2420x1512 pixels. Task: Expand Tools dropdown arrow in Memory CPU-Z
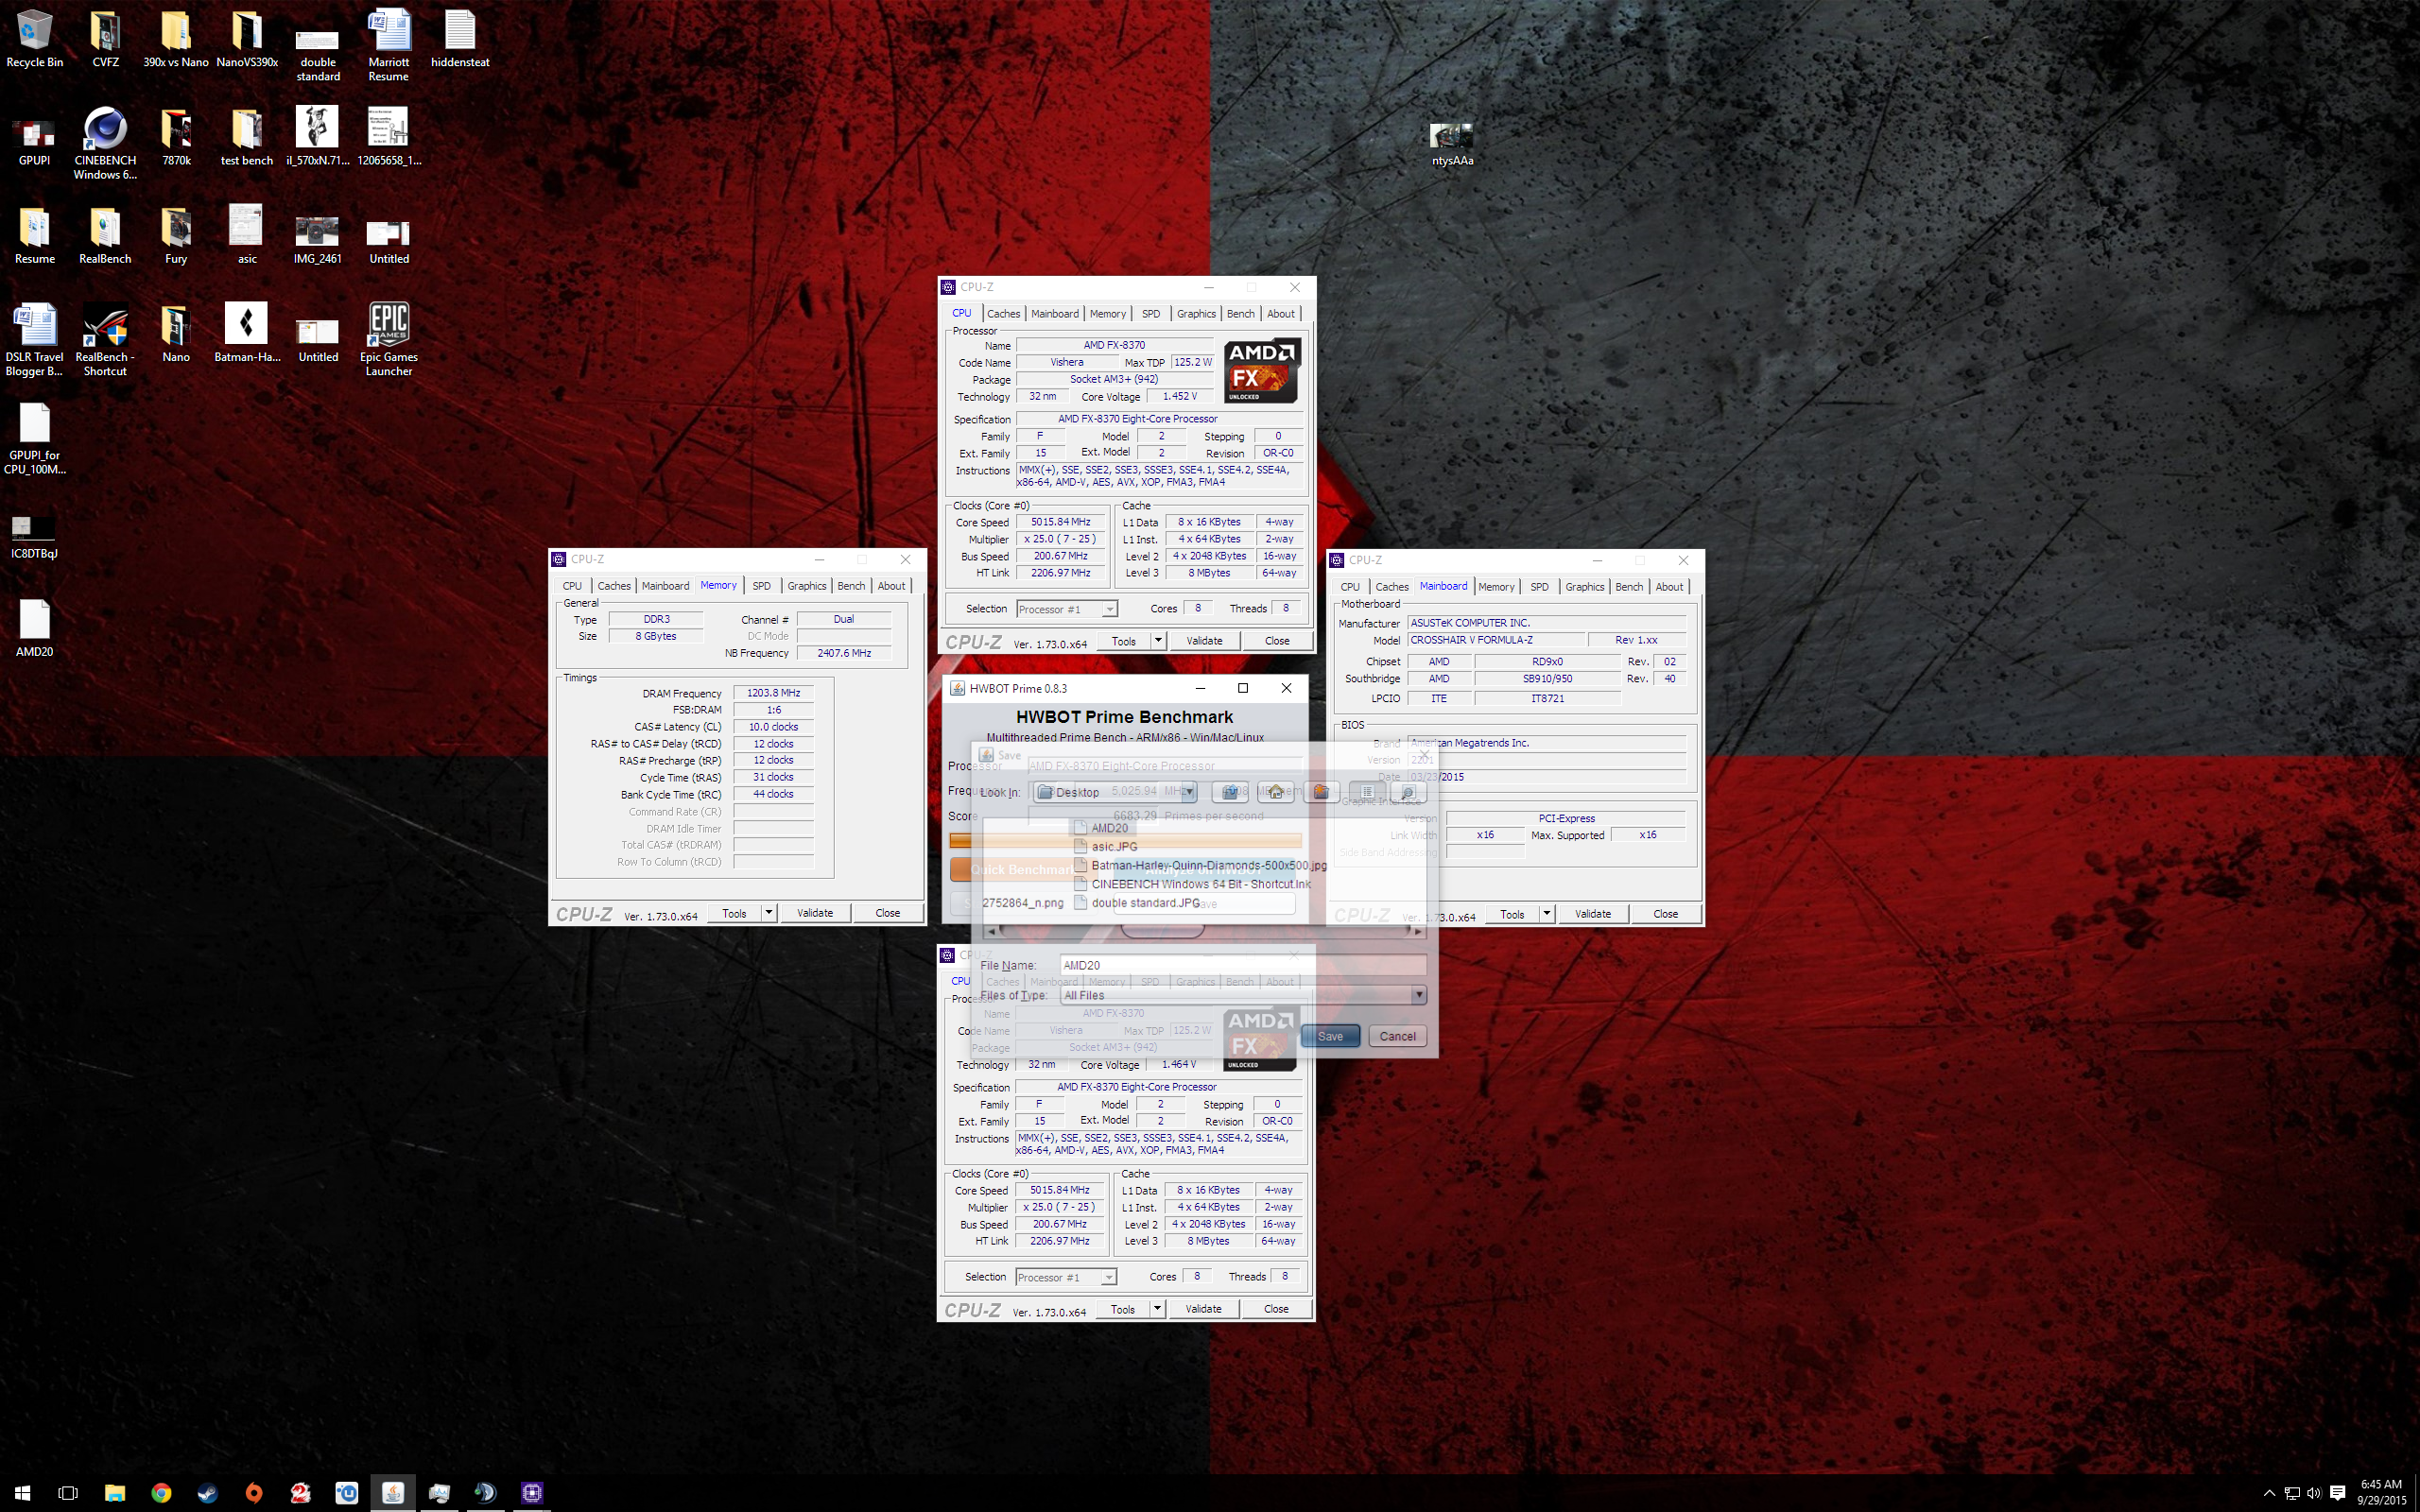click(769, 913)
